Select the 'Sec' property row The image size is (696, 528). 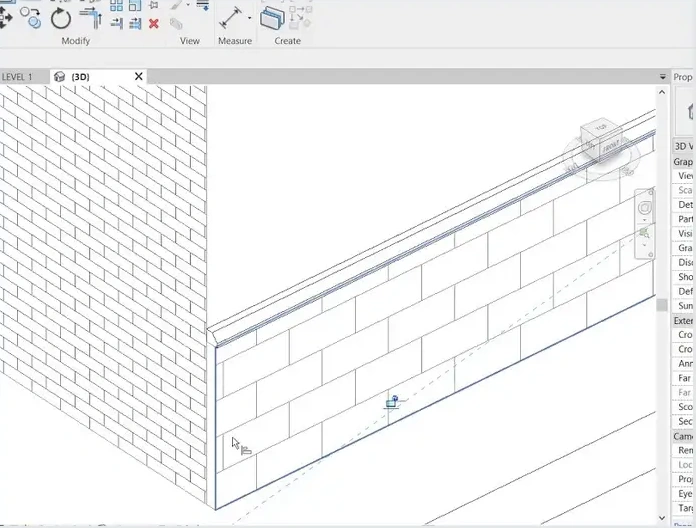(684, 422)
